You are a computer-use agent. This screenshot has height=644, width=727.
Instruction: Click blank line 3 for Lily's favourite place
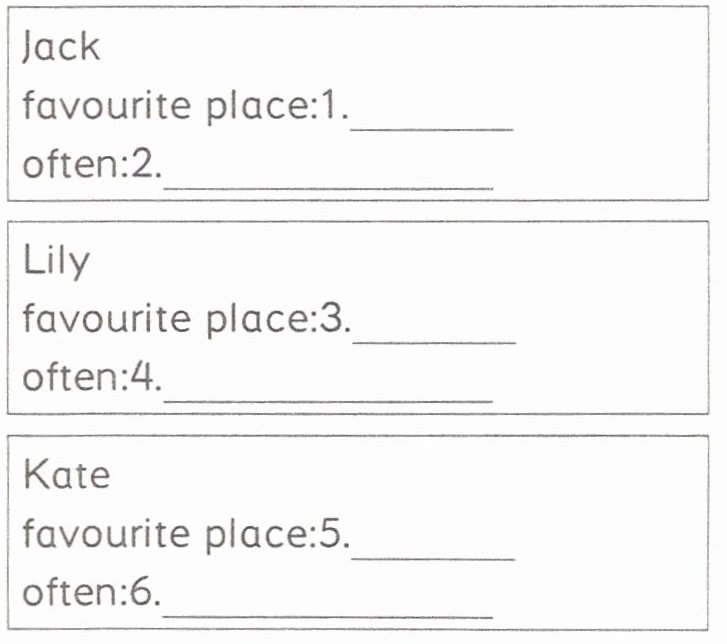[434, 333]
